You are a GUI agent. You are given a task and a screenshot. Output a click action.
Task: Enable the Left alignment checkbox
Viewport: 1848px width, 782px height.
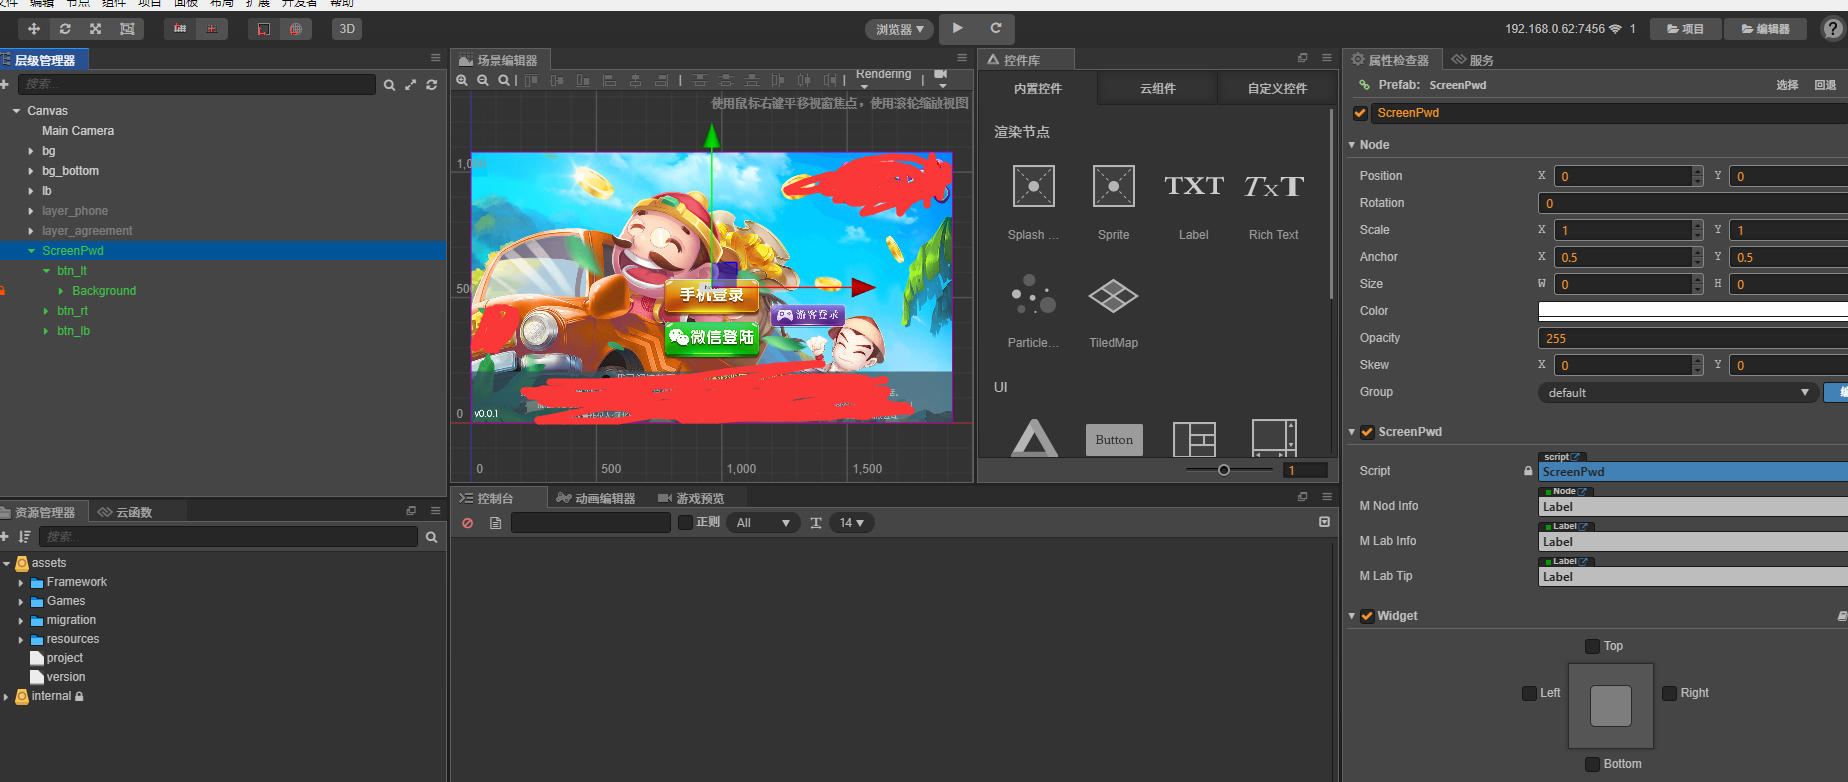point(1529,693)
